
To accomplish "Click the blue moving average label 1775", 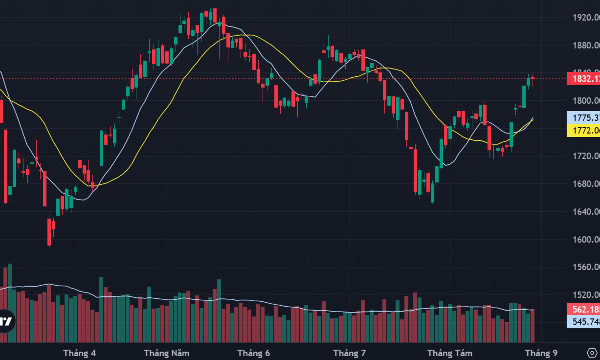I will pos(583,117).
